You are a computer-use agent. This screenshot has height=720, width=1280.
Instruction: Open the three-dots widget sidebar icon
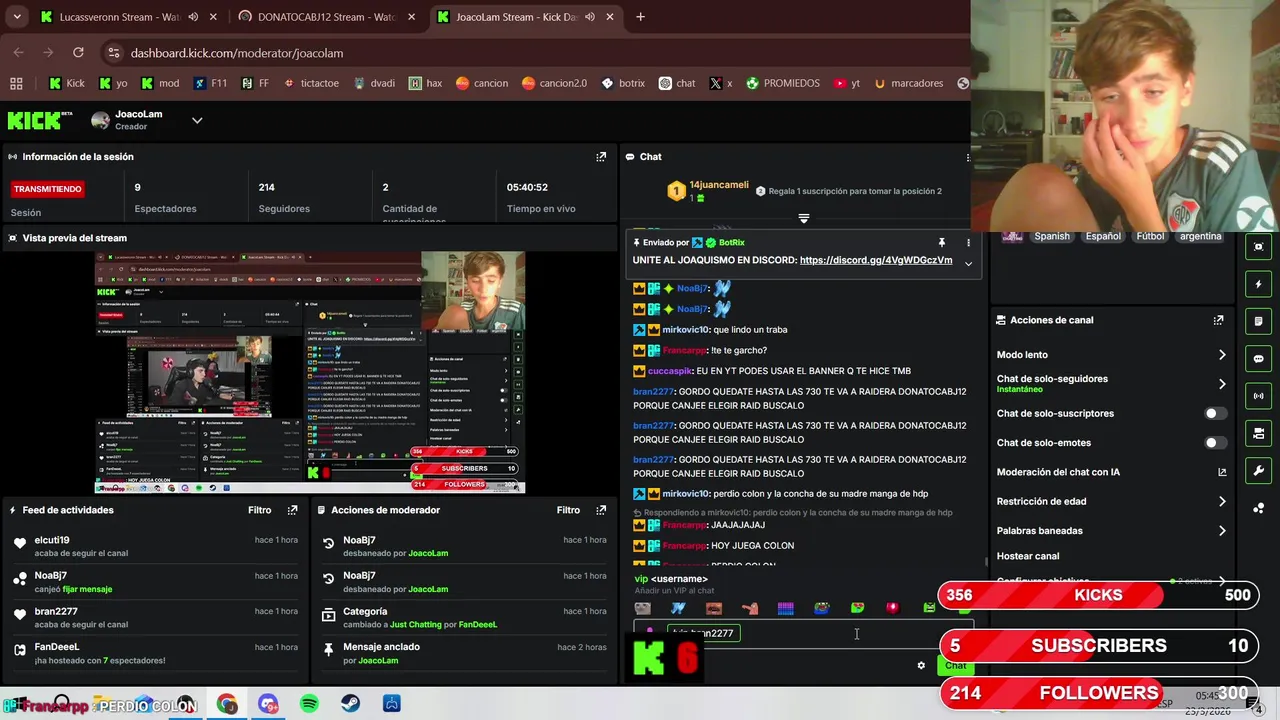click(1258, 508)
